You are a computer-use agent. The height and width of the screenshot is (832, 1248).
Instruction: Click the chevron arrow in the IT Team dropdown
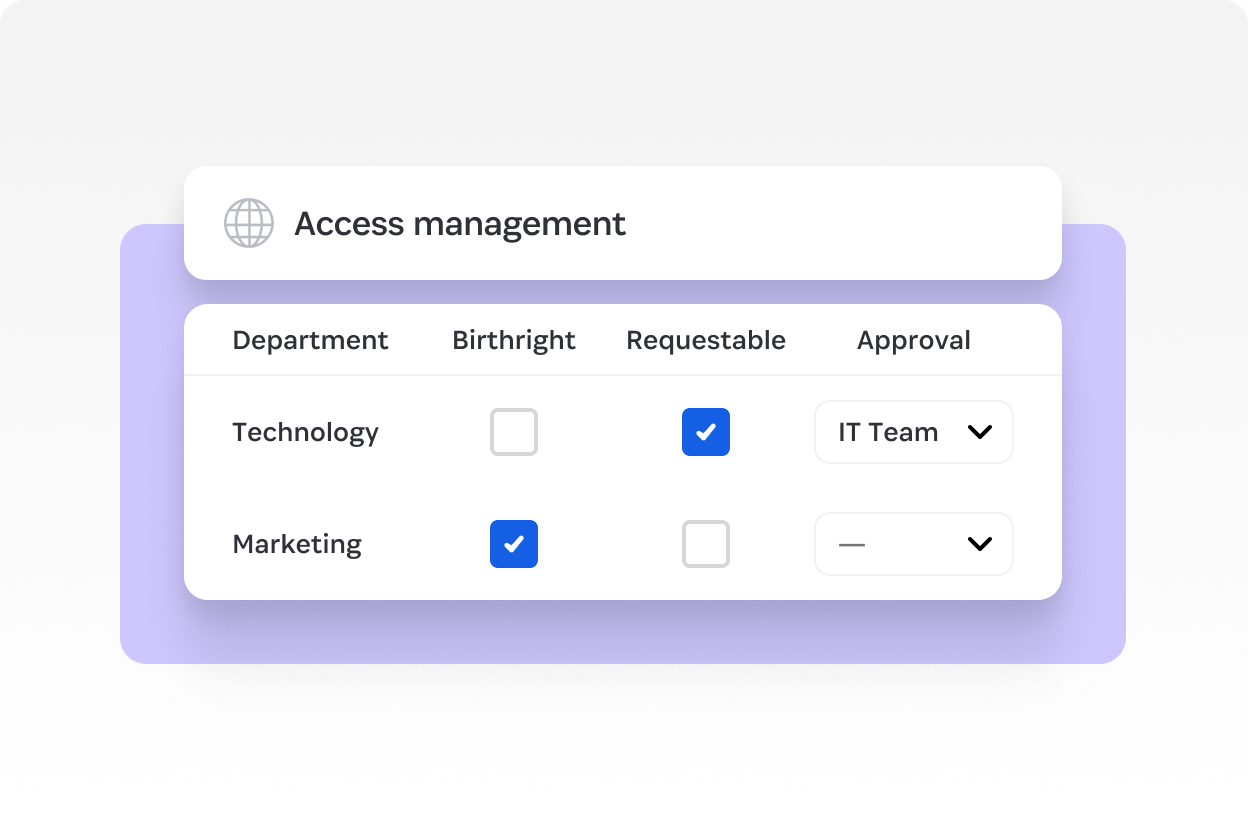(979, 432)
